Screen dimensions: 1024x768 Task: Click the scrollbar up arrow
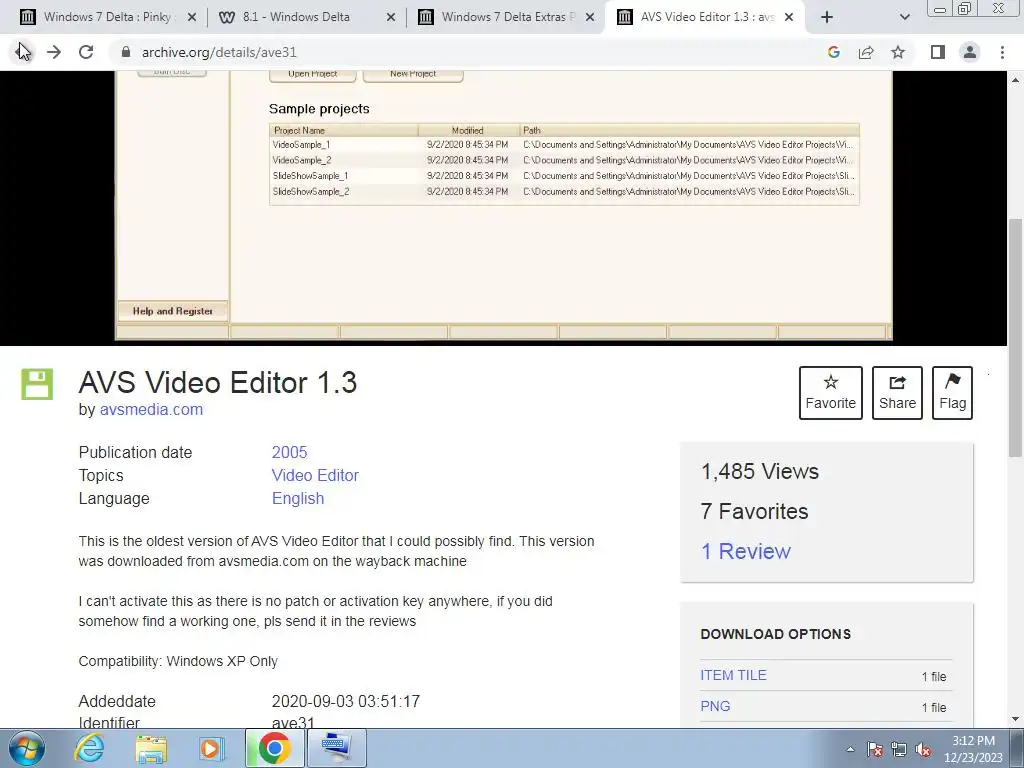1016,79
